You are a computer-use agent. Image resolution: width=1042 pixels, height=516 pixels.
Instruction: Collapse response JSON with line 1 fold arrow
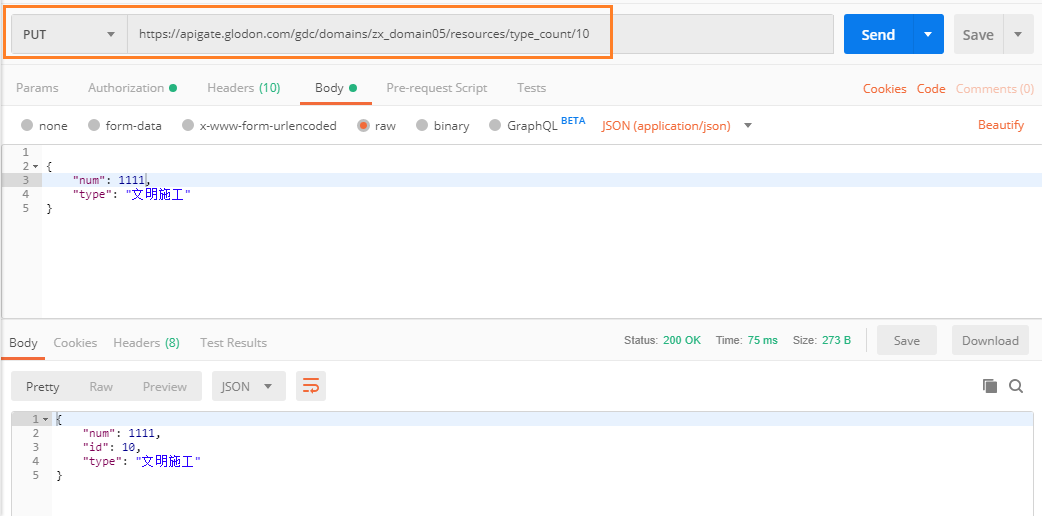tap(46, 419)
